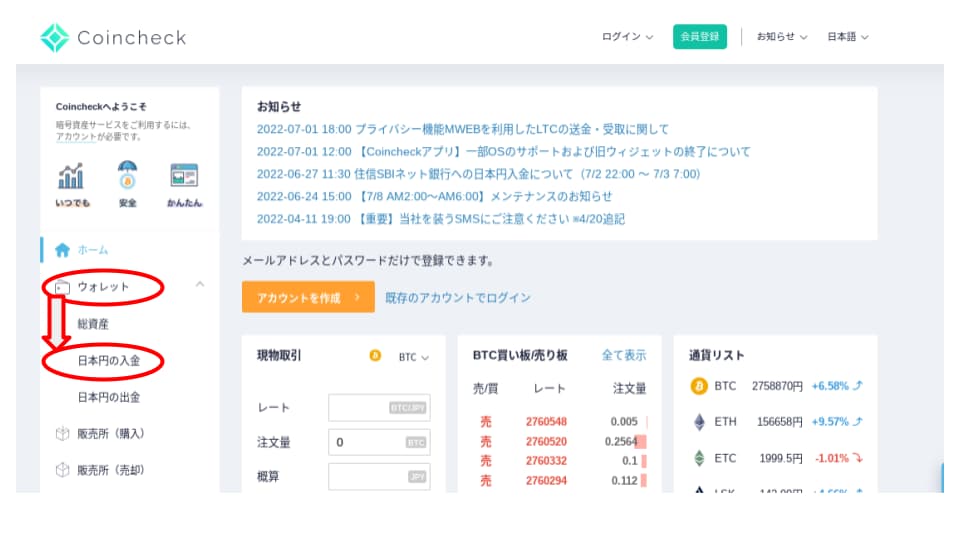Click the ETH icon in 通貨リスト
Image resolution: width=960 pixels, height=540 pixels.
coord(699,422)
